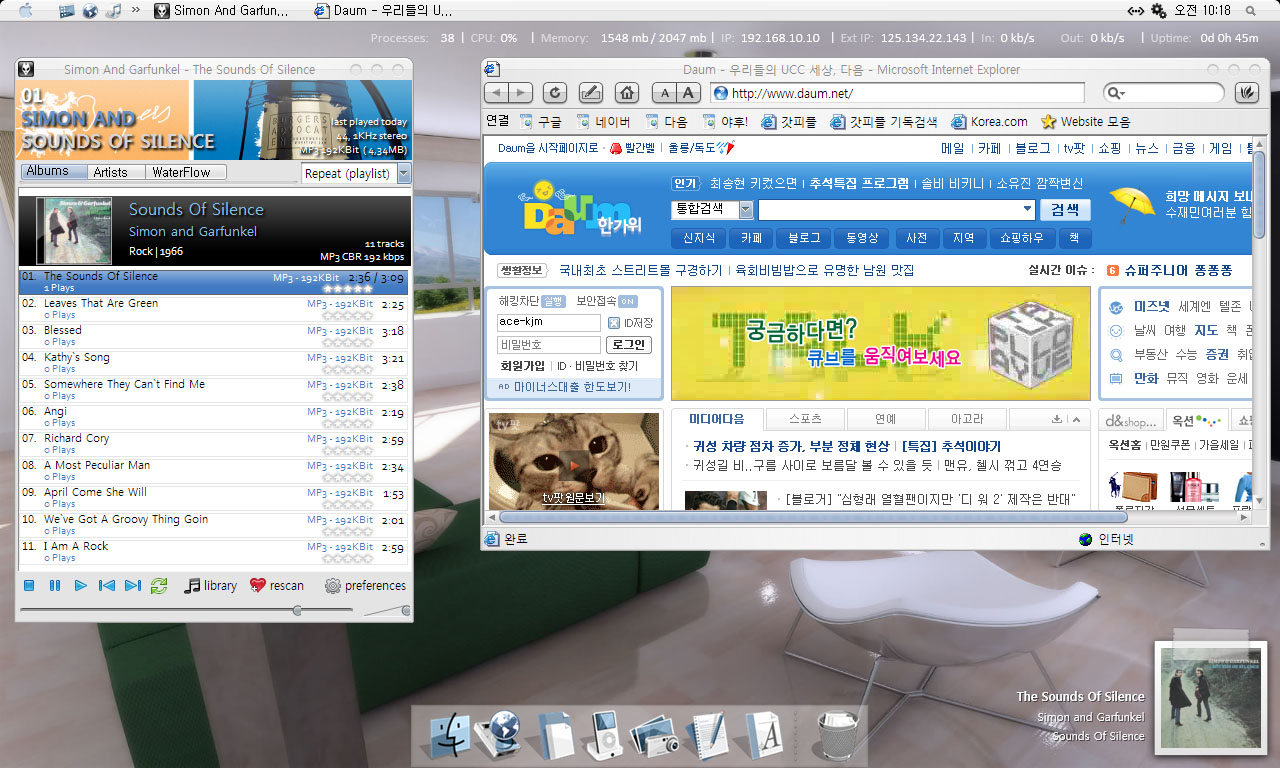
Task: Click the browser back arrow
Action: [x=497, y=93]
